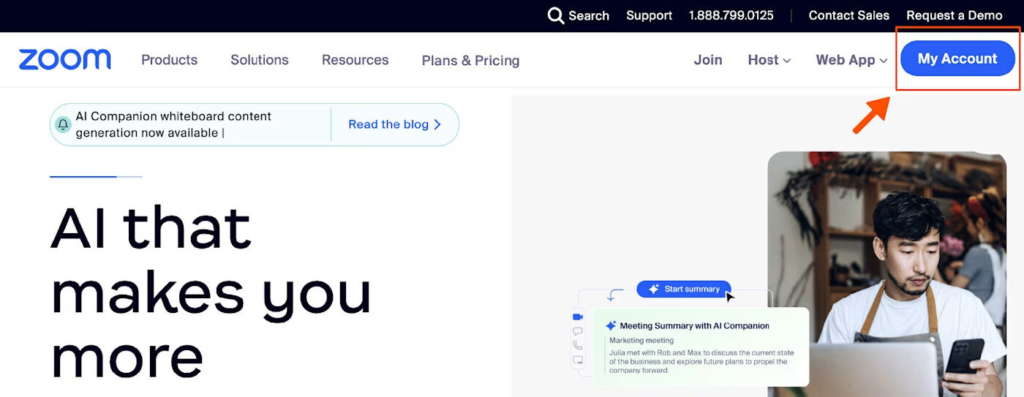Click the Search magnifying glass icon
The image size is (1024, 397).
pos(556,16)
